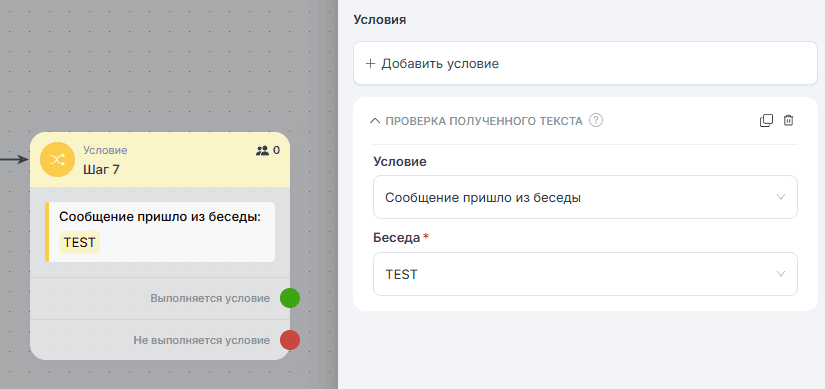This screenshot has width=825, height=389.
Task: Click the yellow shuffle condition icon
Action: click(x=57, y=159)
